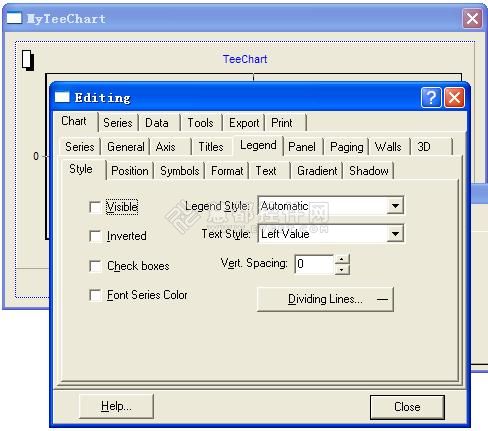
Task: Select the General tab
Action: 126,147
